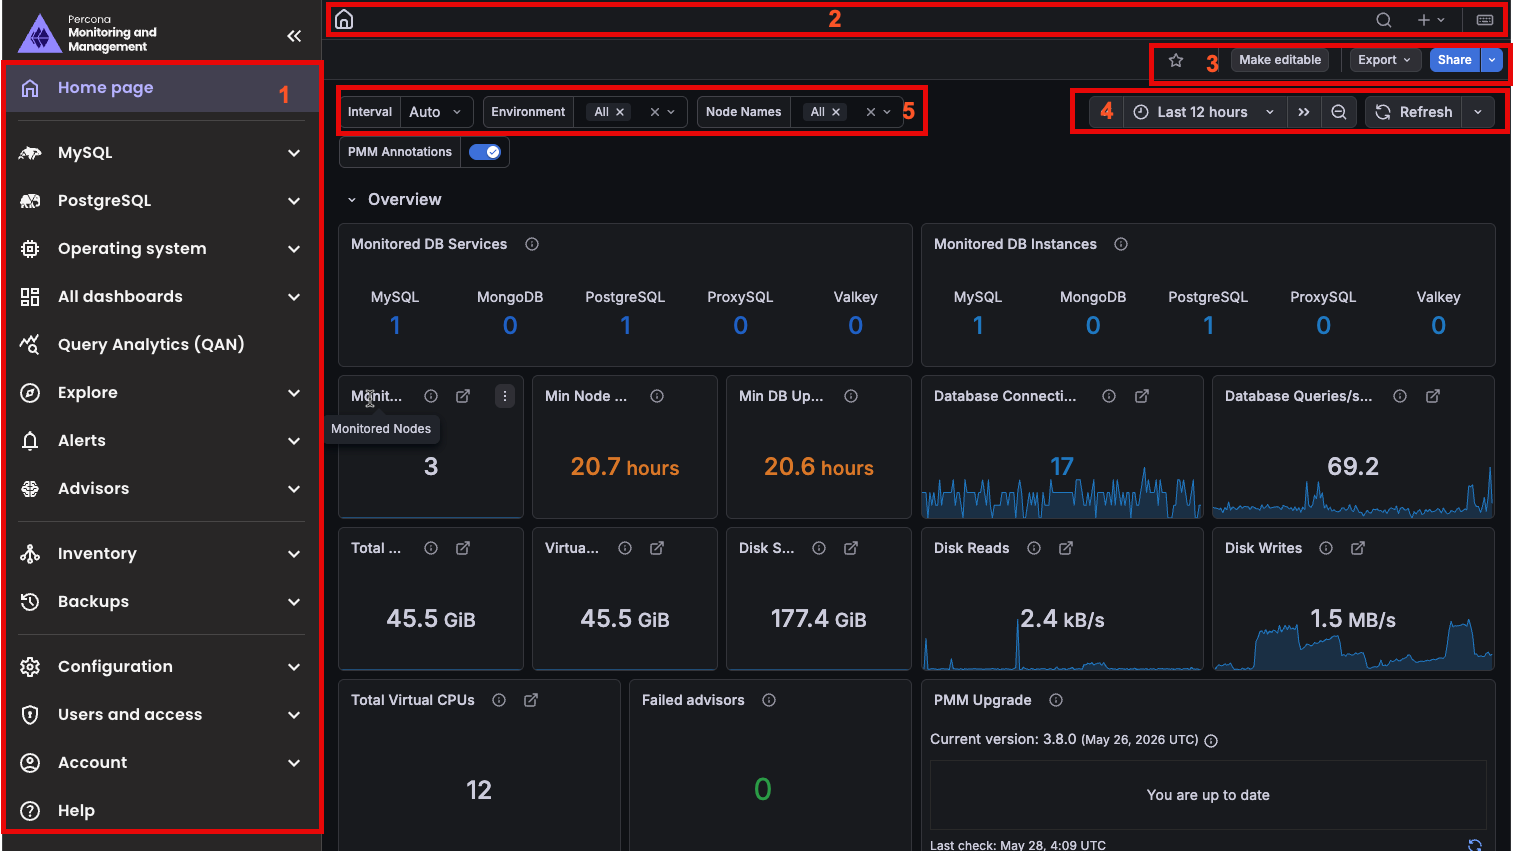This screenshot has height=851, width=1513.
Task: Open external link icon on Monitored Nodes panel
Action: click(x=463, y=396)
